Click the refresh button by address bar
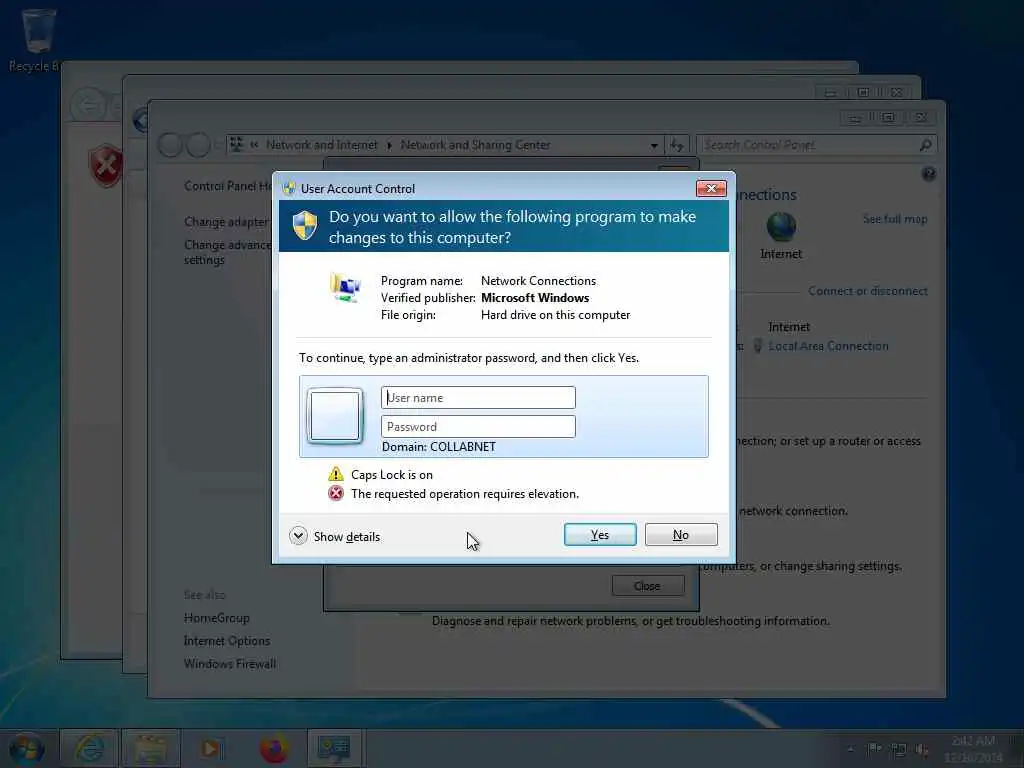The height and width of the screenshot is (768, 1024). pos(677,145)
